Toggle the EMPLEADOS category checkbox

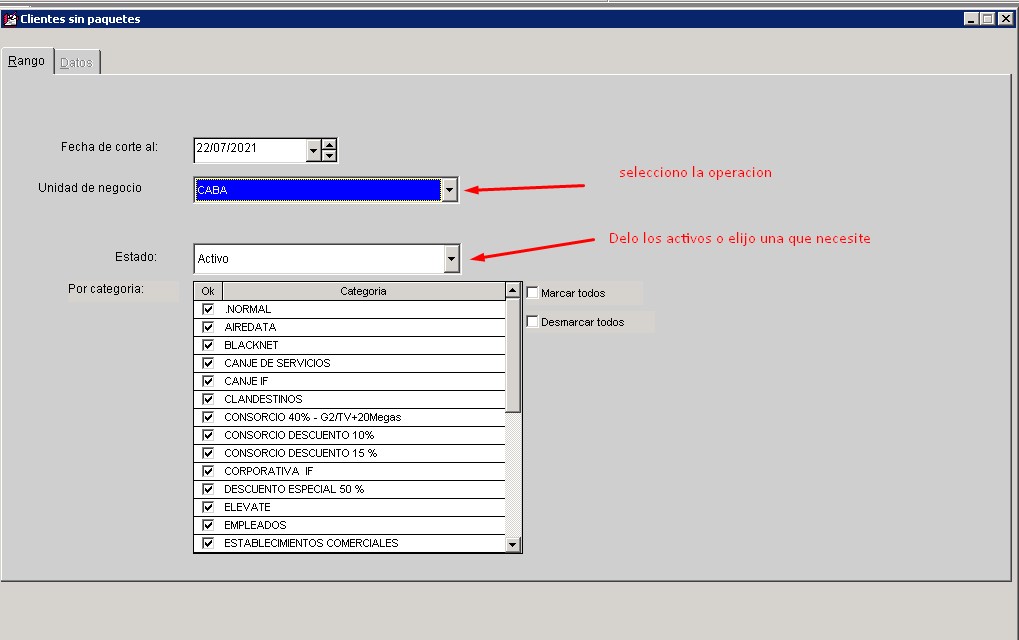(x=208, y=525)
